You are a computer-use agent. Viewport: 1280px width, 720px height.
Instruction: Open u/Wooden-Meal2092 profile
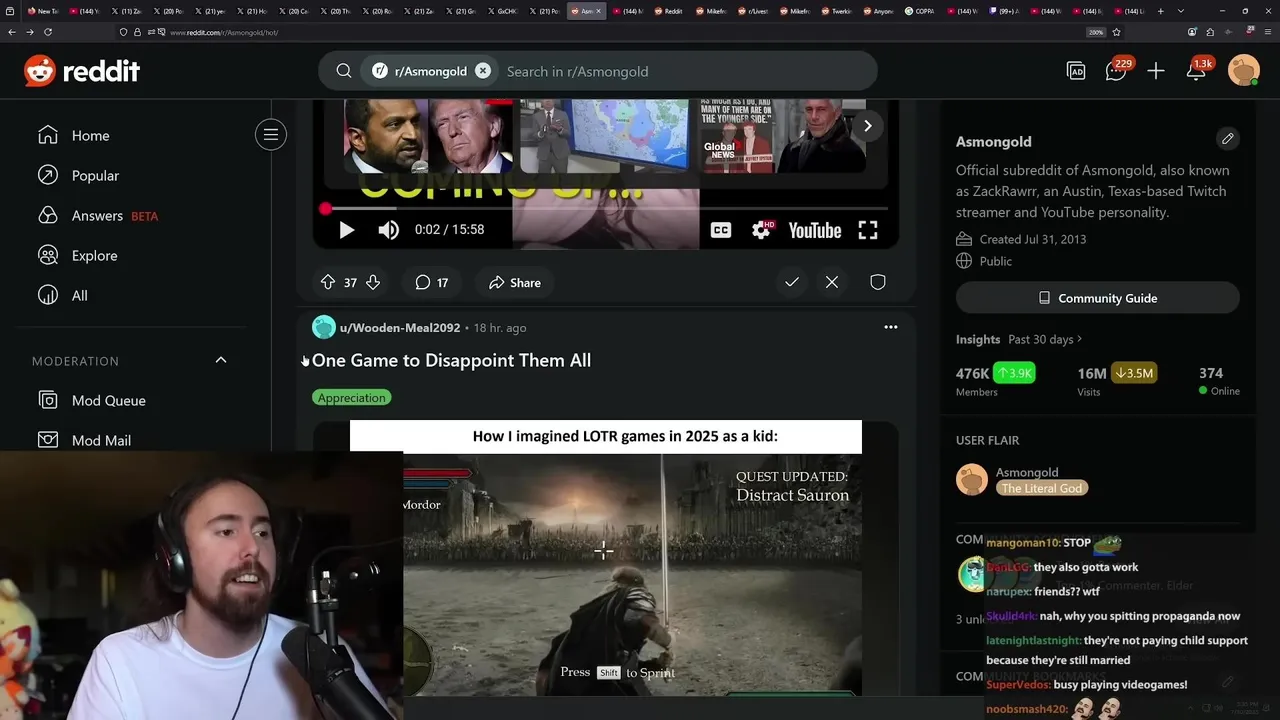click(400, 327)
